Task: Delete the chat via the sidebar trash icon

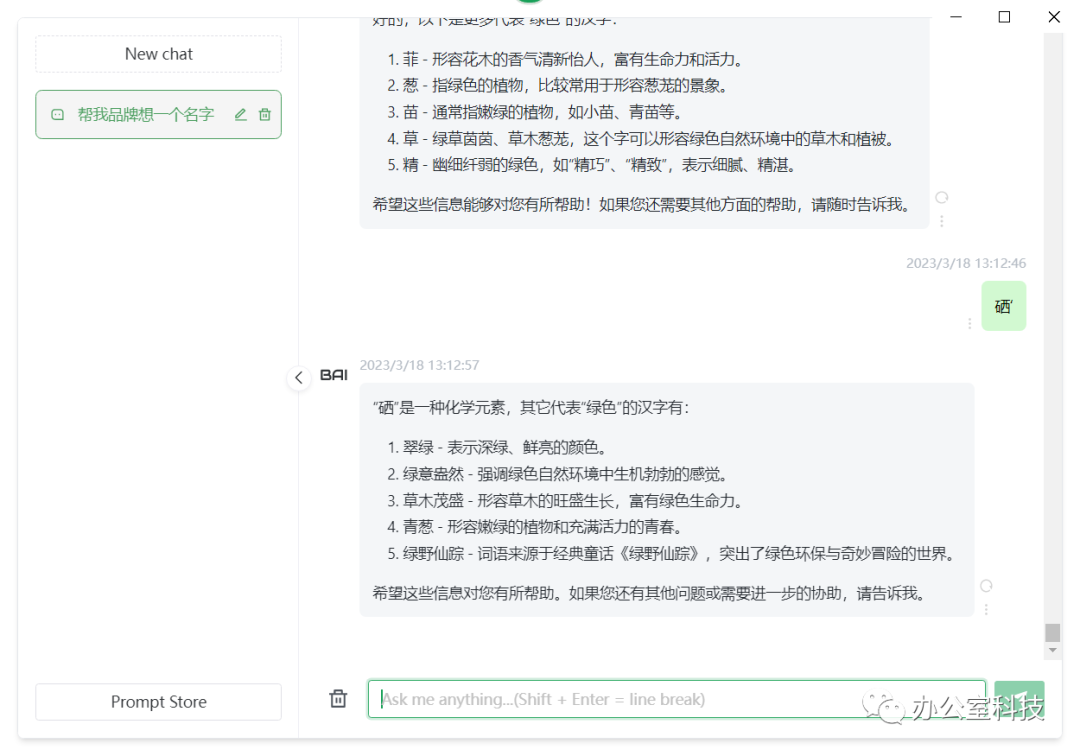Action: pyautogui.click(x=264, y=114)
